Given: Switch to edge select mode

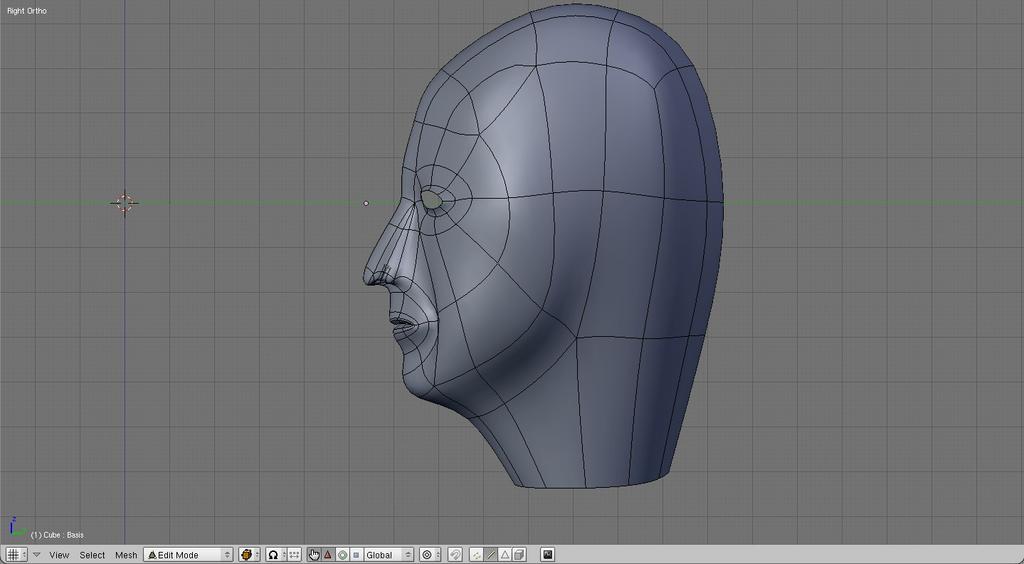Looking at the screenshot, I should [490, 555].
